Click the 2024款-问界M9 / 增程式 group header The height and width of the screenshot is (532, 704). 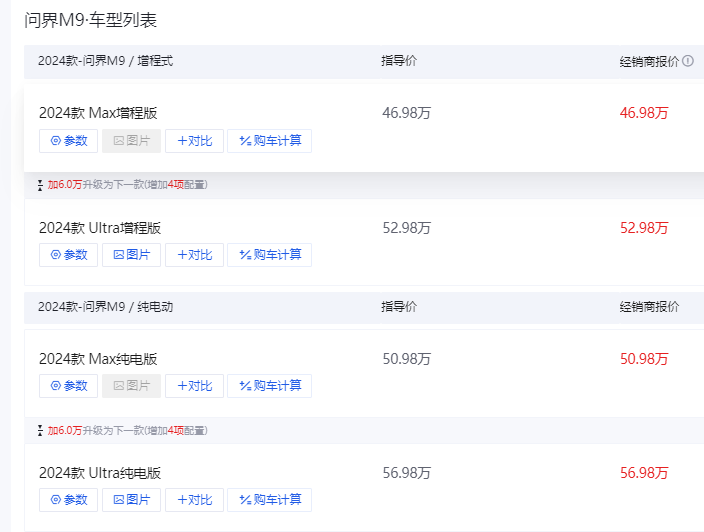(x=106, y=61)
